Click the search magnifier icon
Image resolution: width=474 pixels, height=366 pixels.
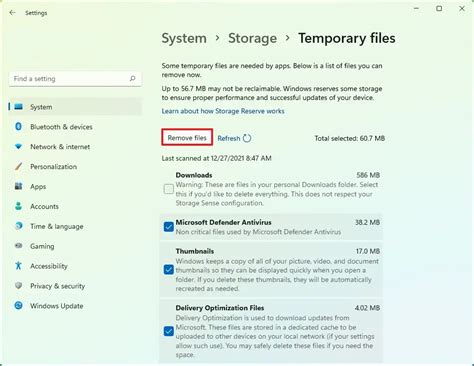click(132, 79)
